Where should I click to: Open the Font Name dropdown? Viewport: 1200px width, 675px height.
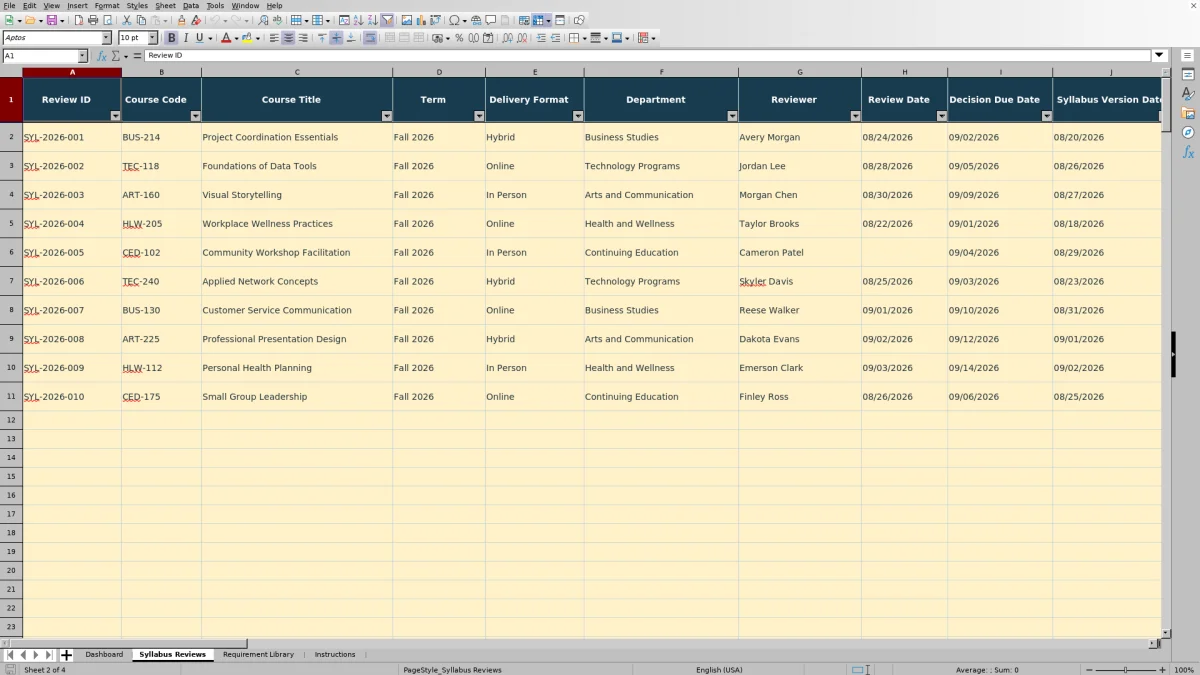[x=106, y=38]
